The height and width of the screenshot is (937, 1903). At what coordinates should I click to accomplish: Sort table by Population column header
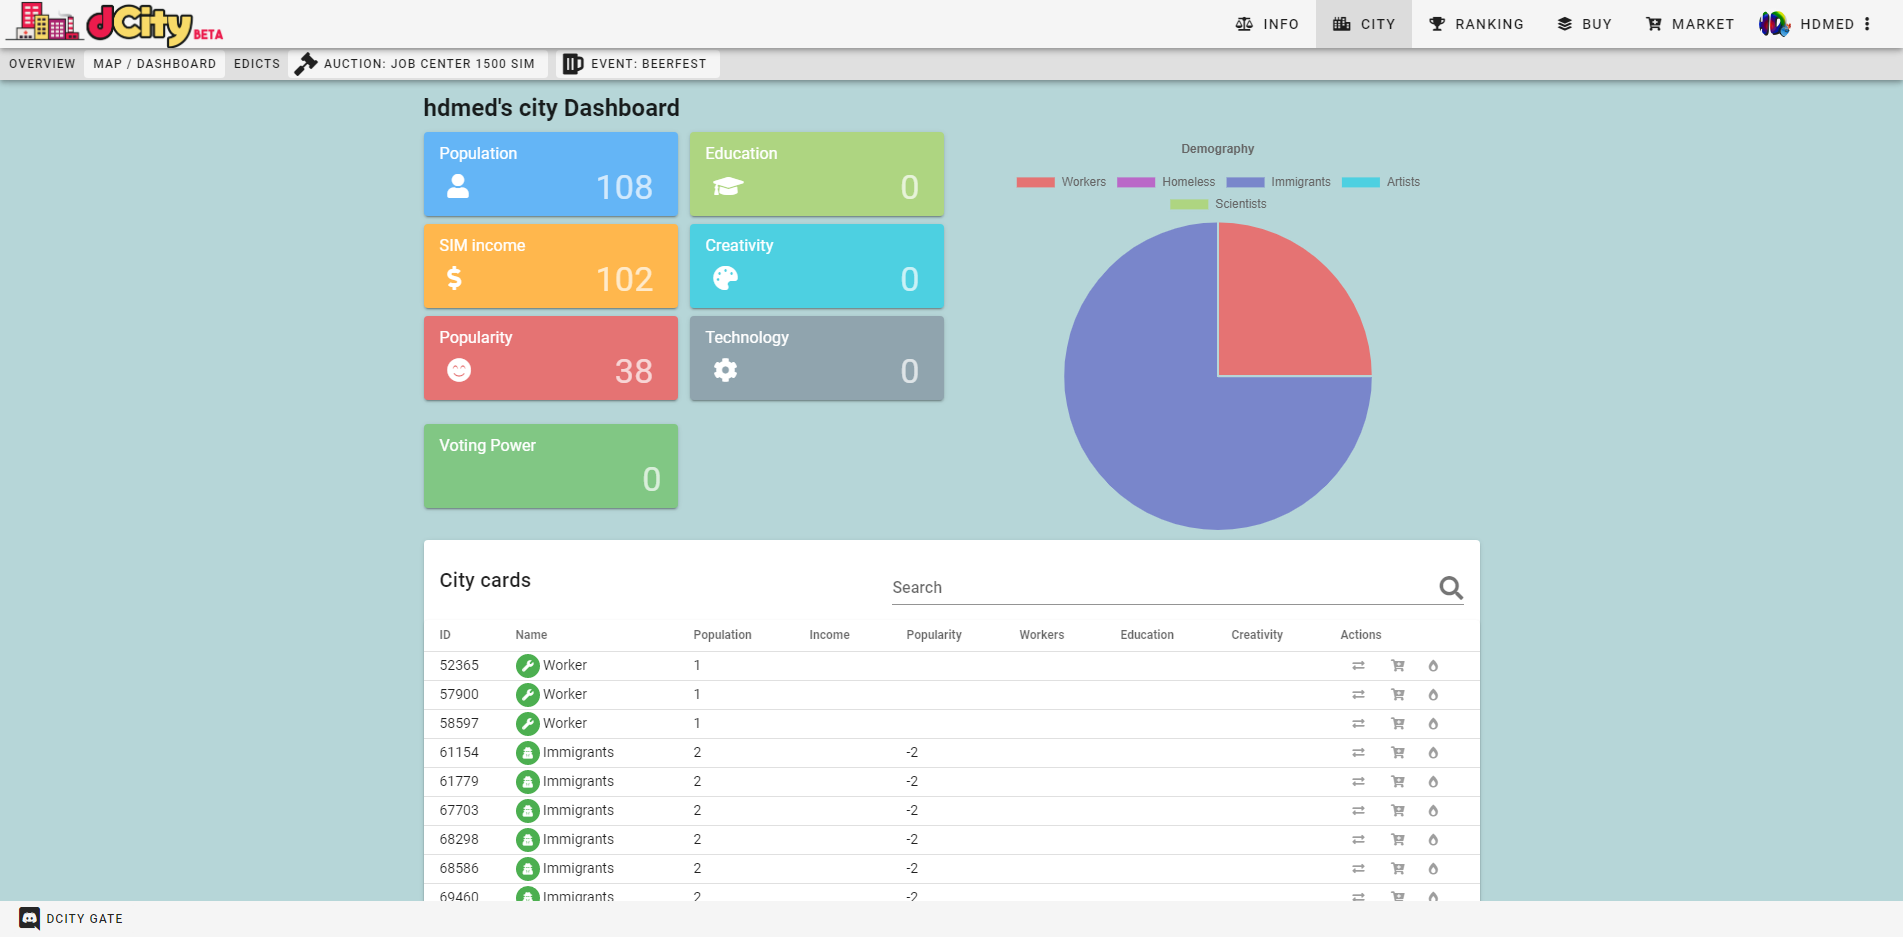(722, 635)
